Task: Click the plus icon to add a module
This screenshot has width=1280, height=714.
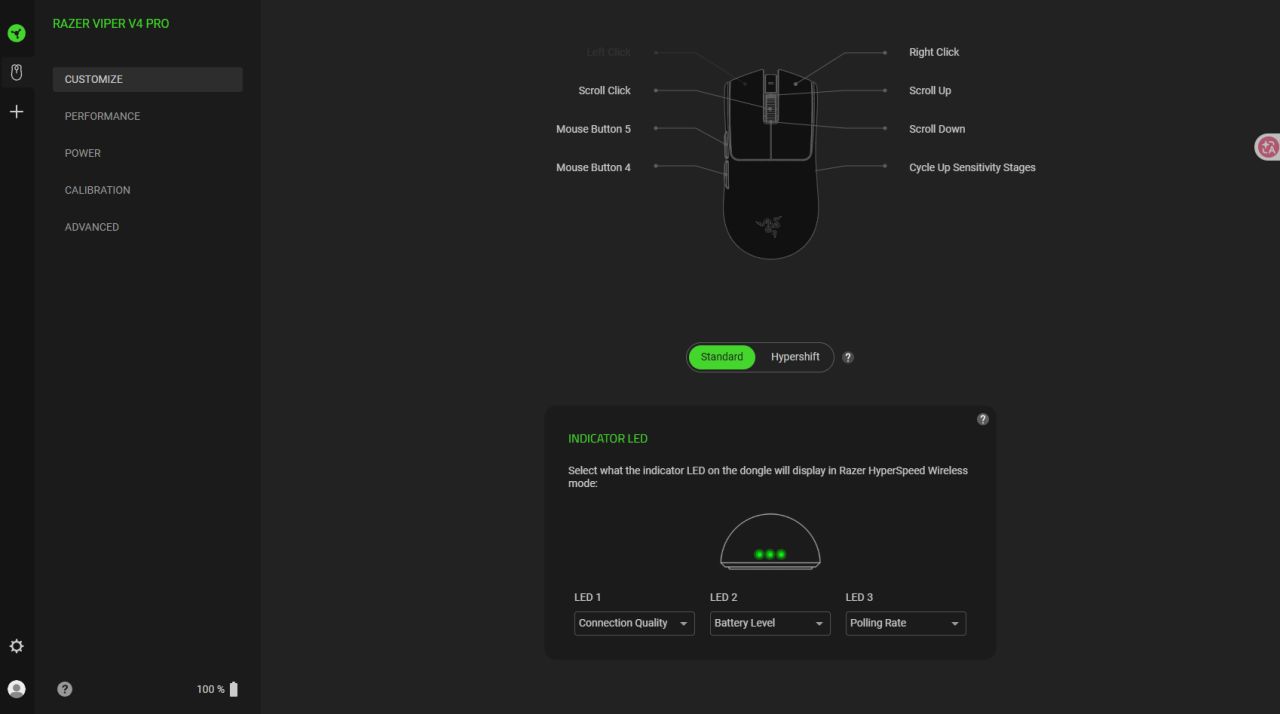Action: [x=16, y=112]
